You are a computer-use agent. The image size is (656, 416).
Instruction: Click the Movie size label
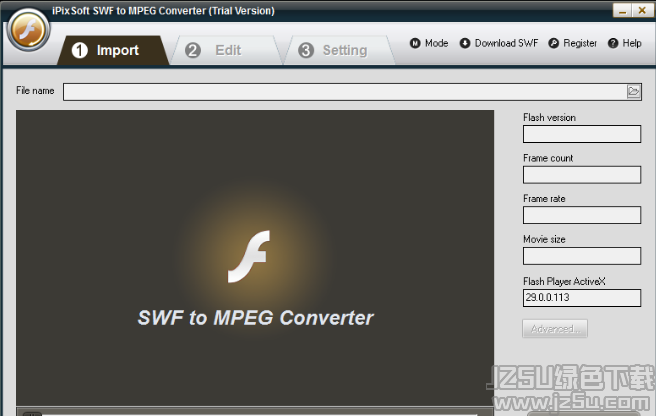[544, 239]
